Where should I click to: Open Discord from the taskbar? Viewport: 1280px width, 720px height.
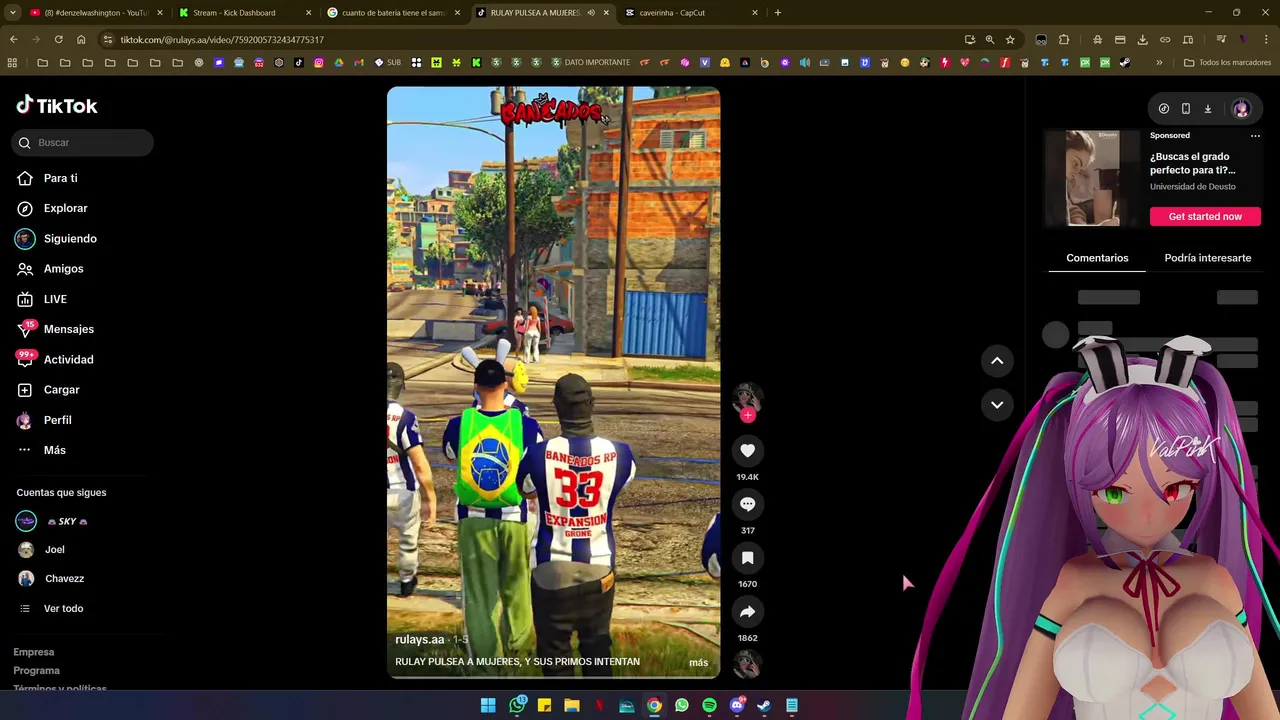click(737, 706)
